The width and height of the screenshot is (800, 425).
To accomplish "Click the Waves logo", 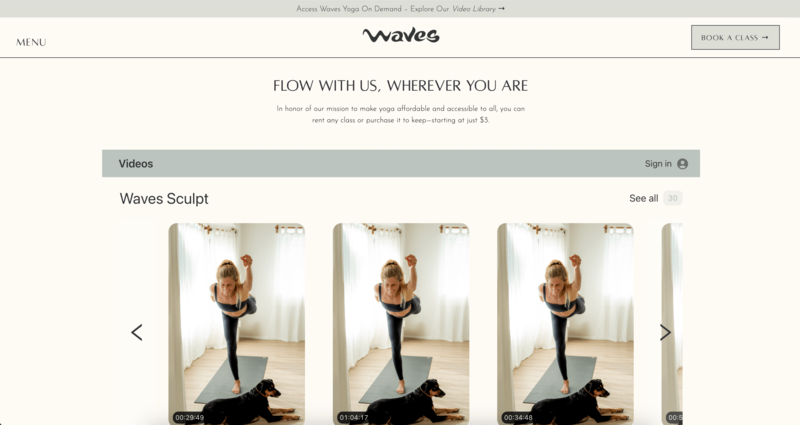I will (401, 35).
